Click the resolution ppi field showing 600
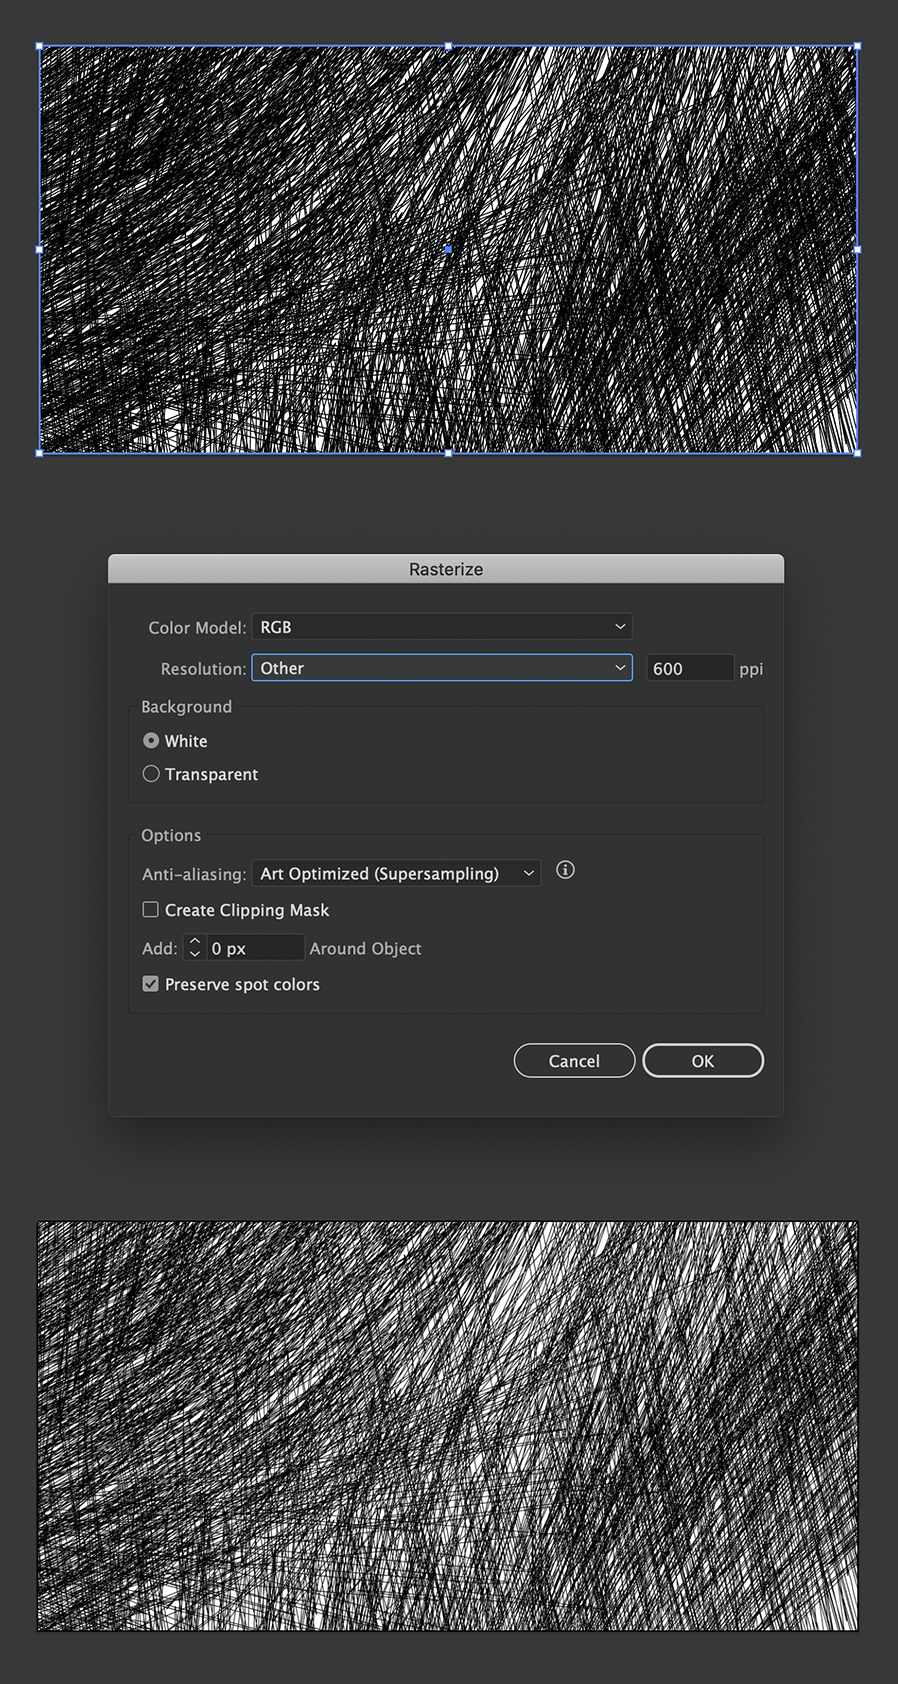This screenshot has width=898, height=1684. pyautogui.click(x=690, y=668)
